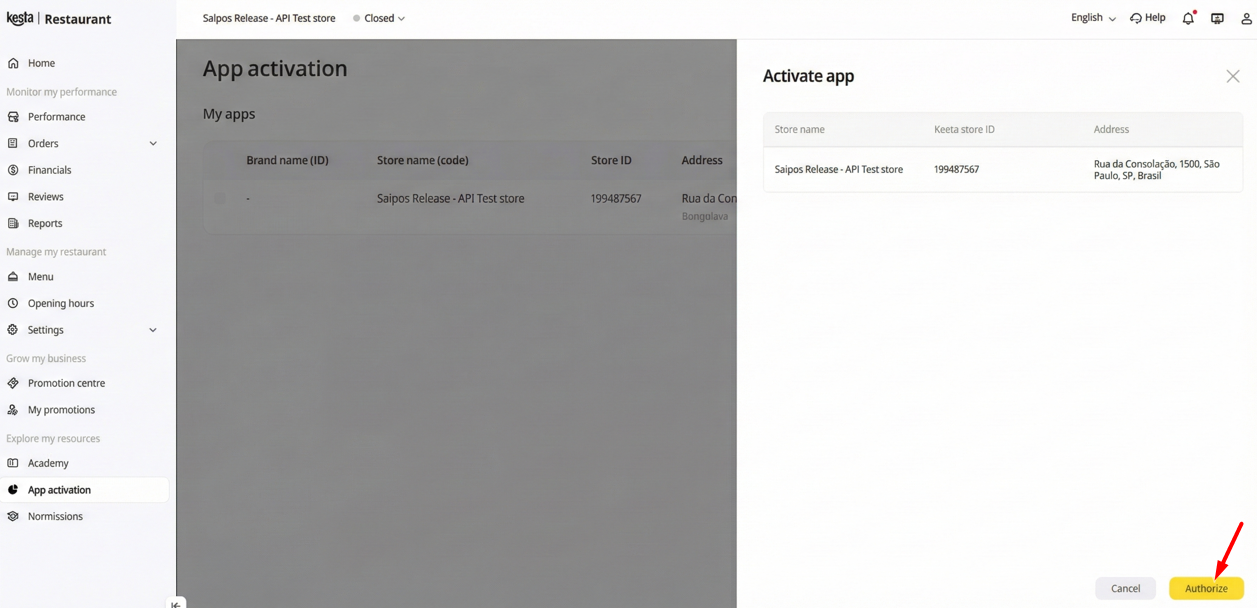Open the English language dropdown

[x=1093, y=18]
